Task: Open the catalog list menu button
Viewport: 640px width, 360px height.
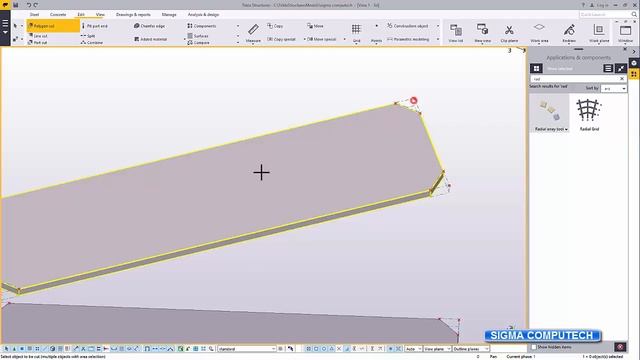Action: point(608,68)
